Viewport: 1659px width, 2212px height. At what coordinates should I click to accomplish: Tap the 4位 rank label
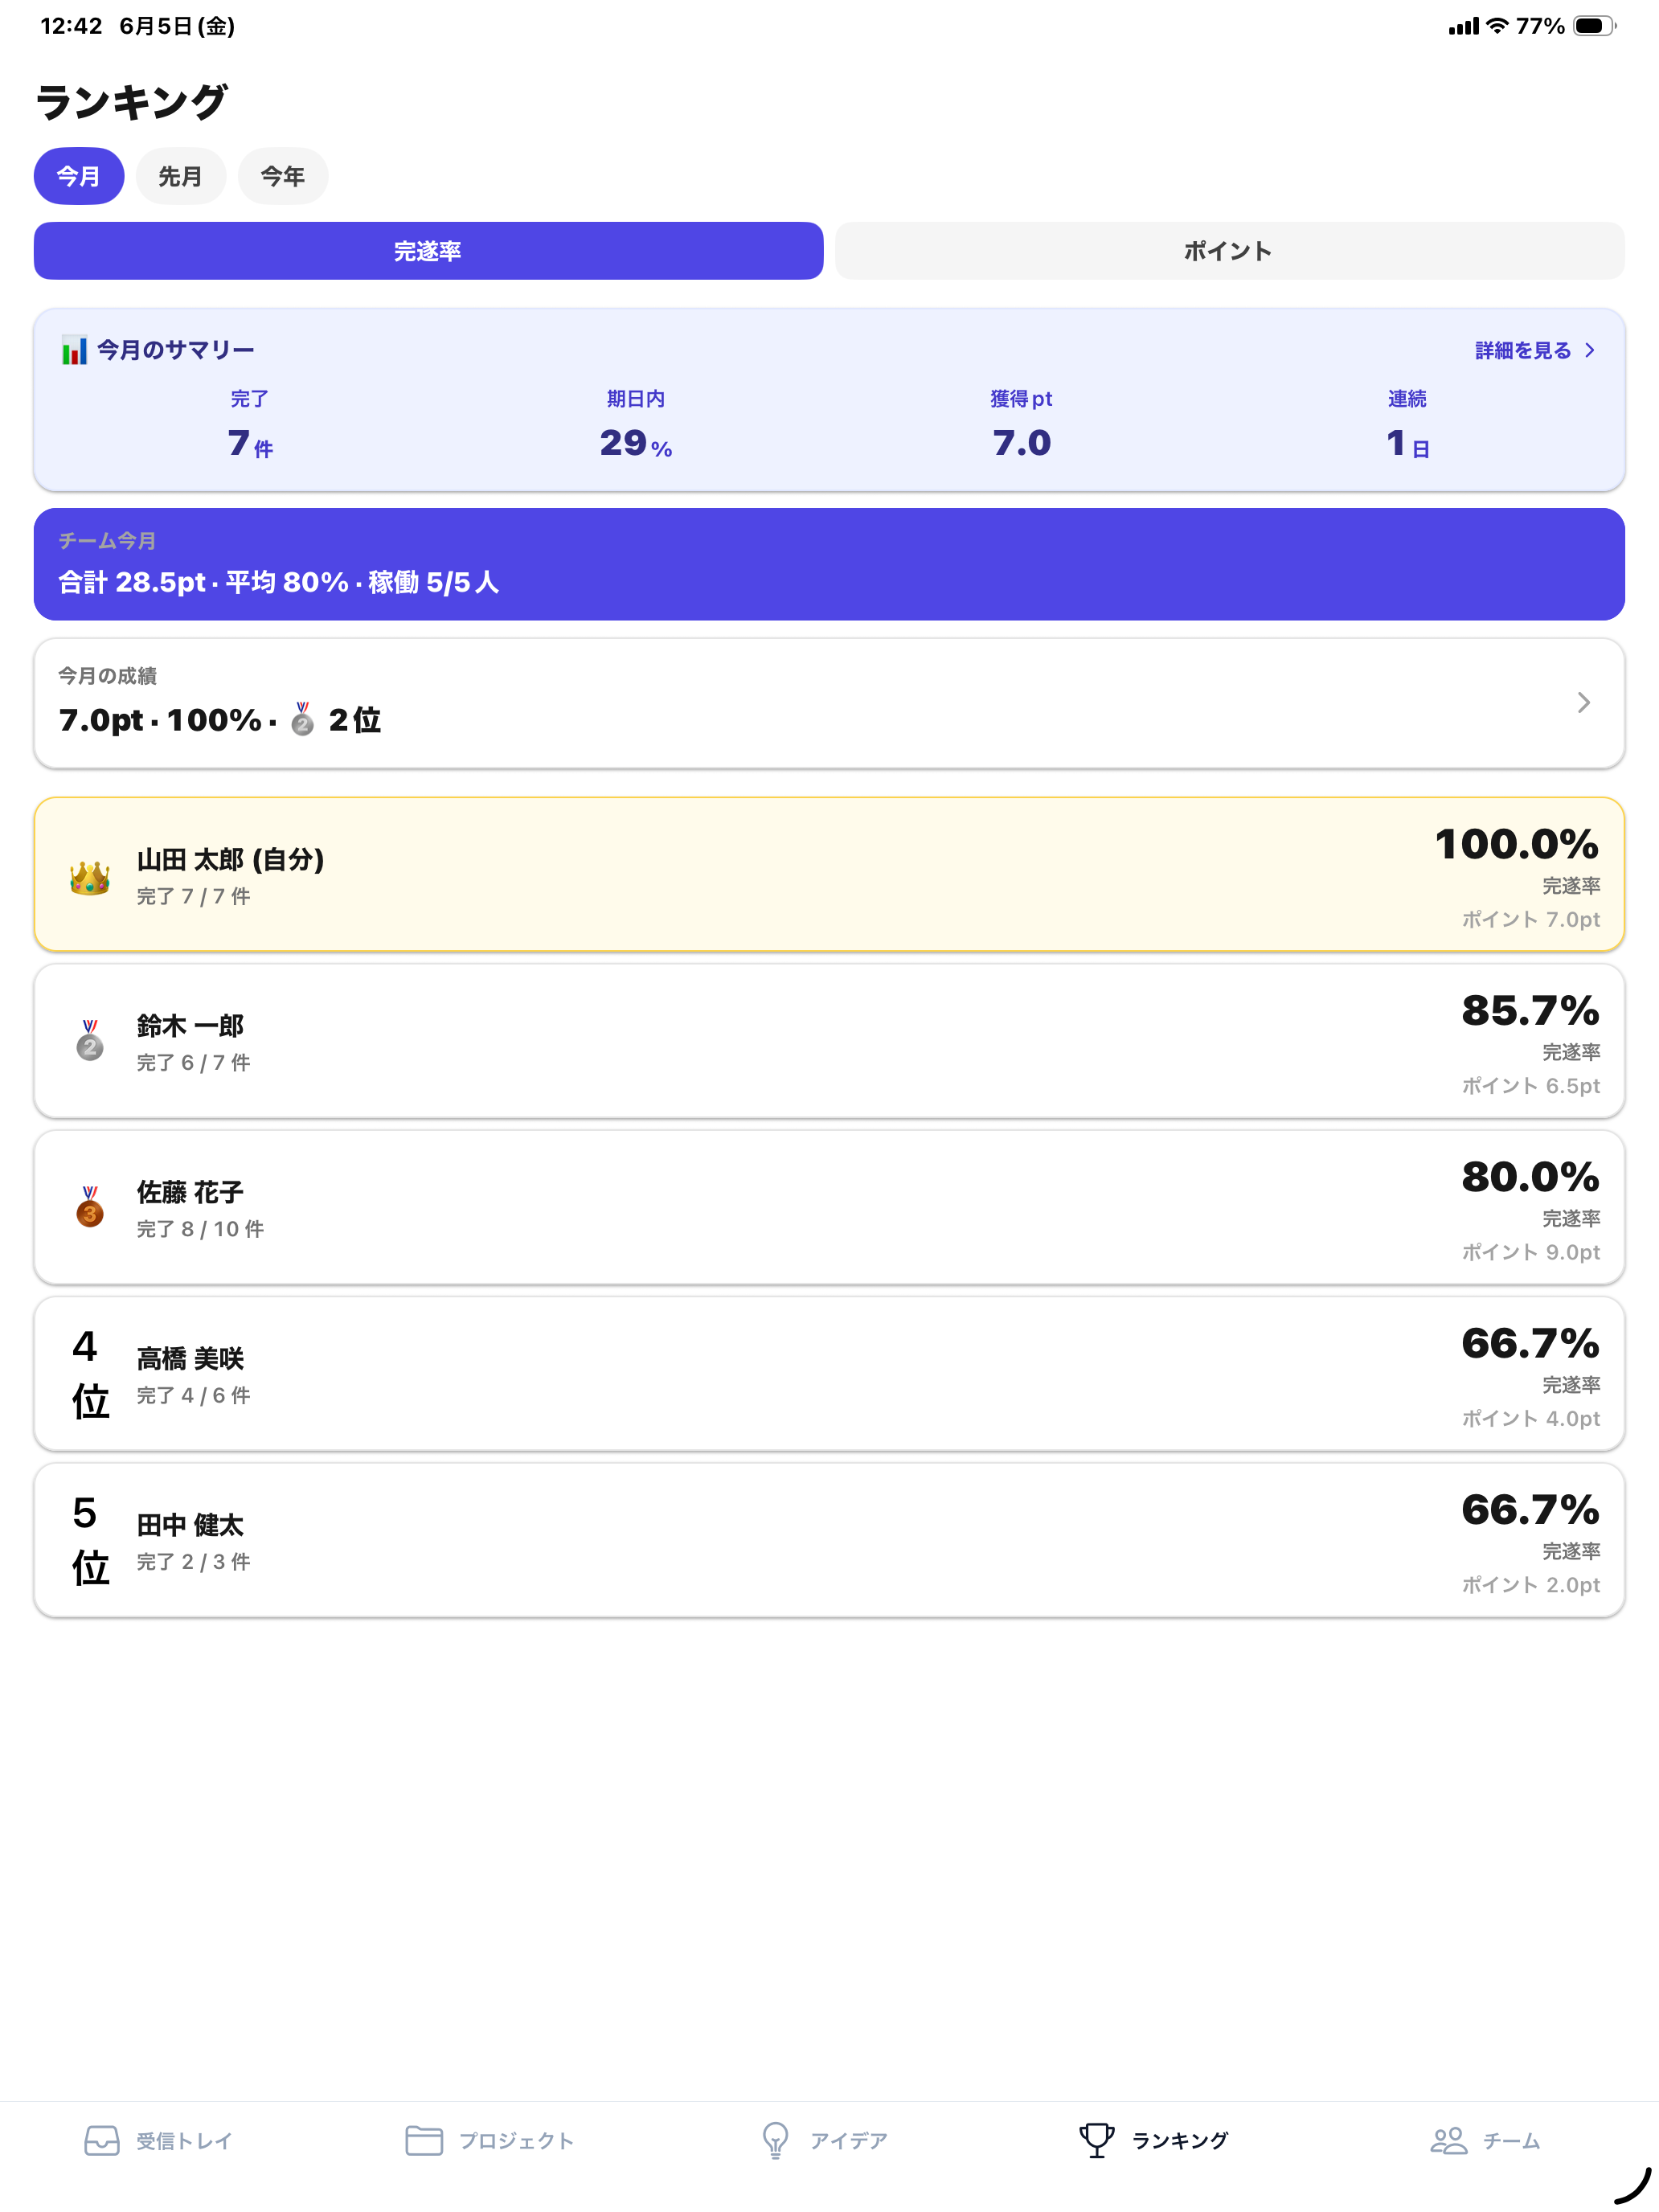(x=90, y=1374)
